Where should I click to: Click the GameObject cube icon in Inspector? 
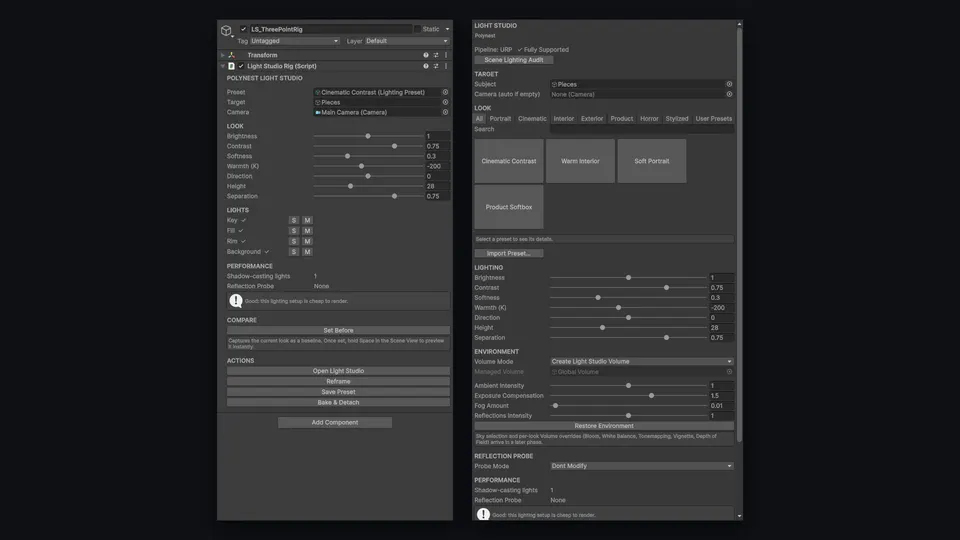[x=226, y=30]
